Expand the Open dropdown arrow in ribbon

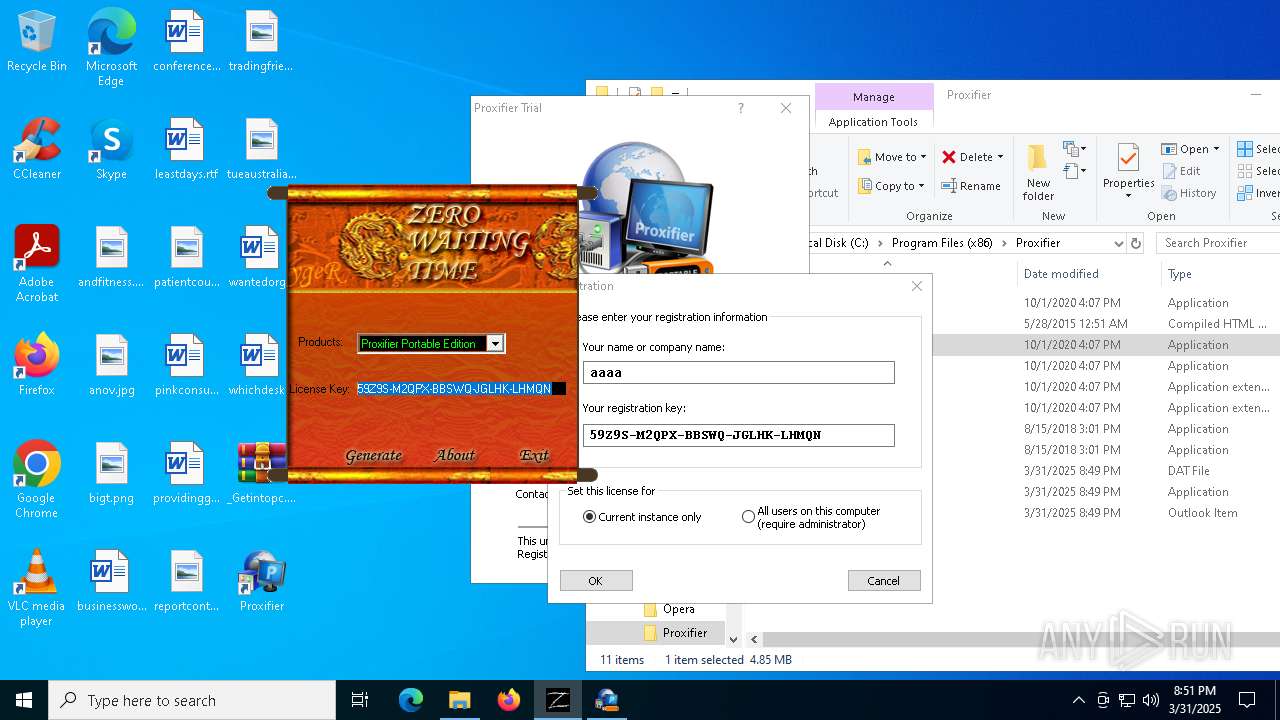point(1216,149)
